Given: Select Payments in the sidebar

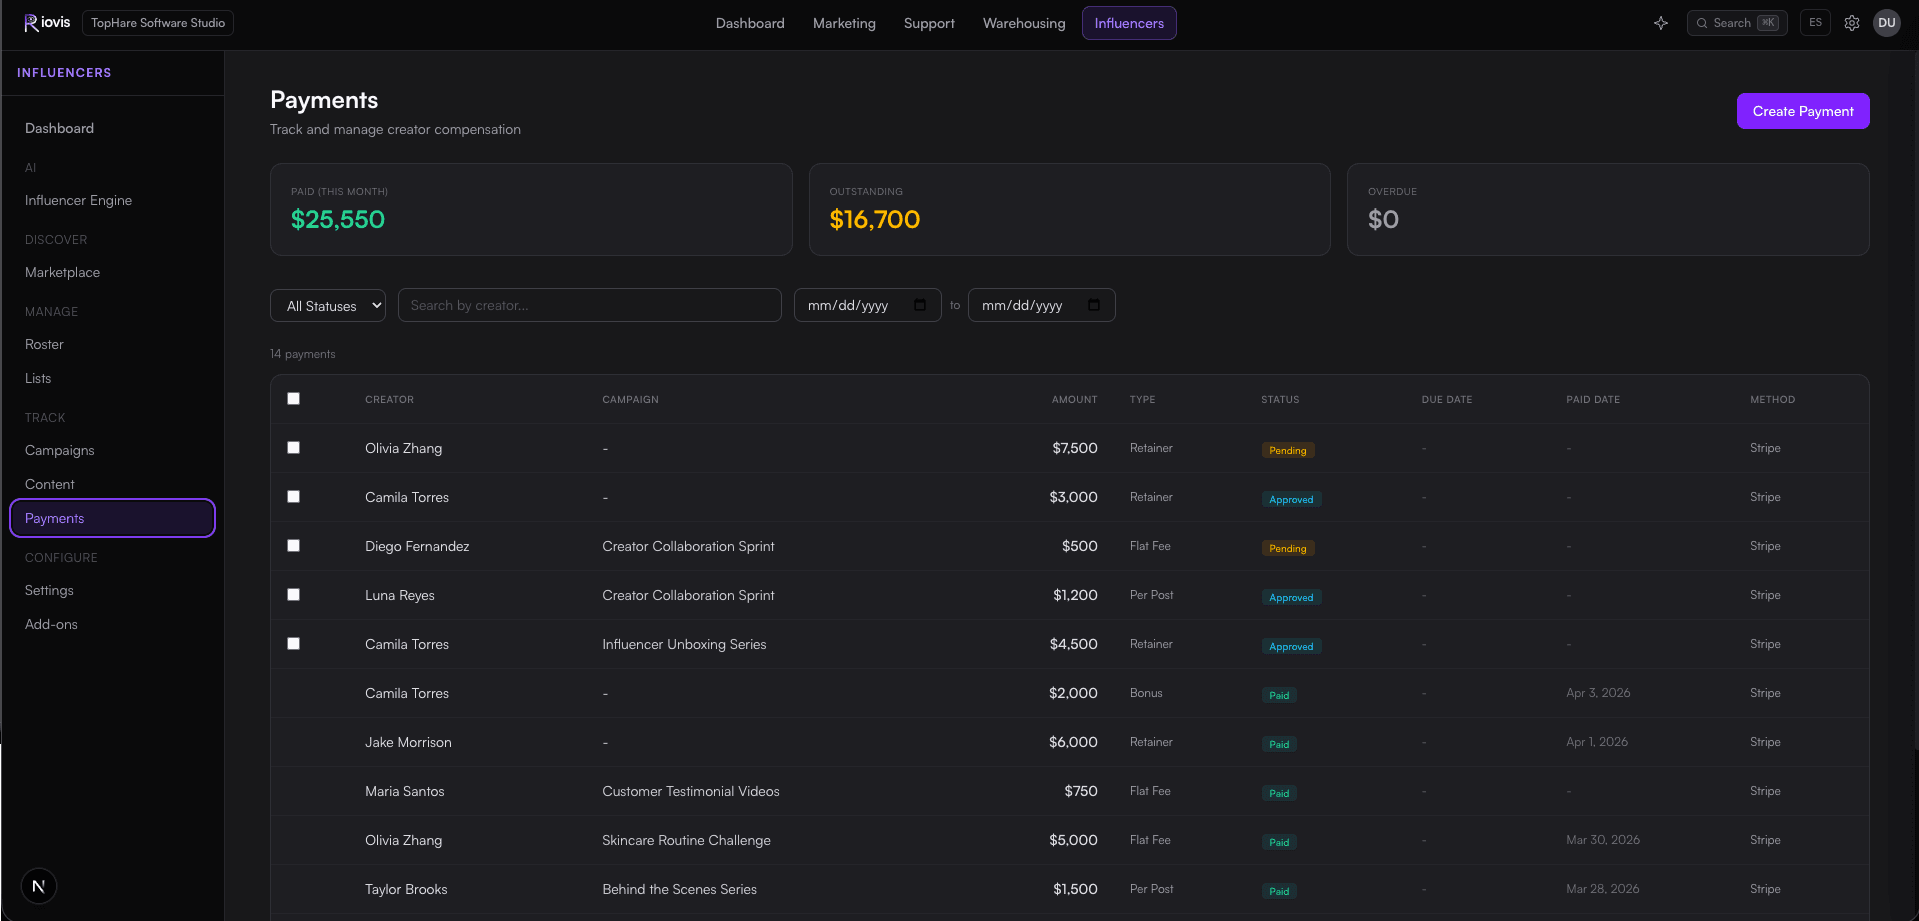Looking at the screenshot, I should [112, 518].
